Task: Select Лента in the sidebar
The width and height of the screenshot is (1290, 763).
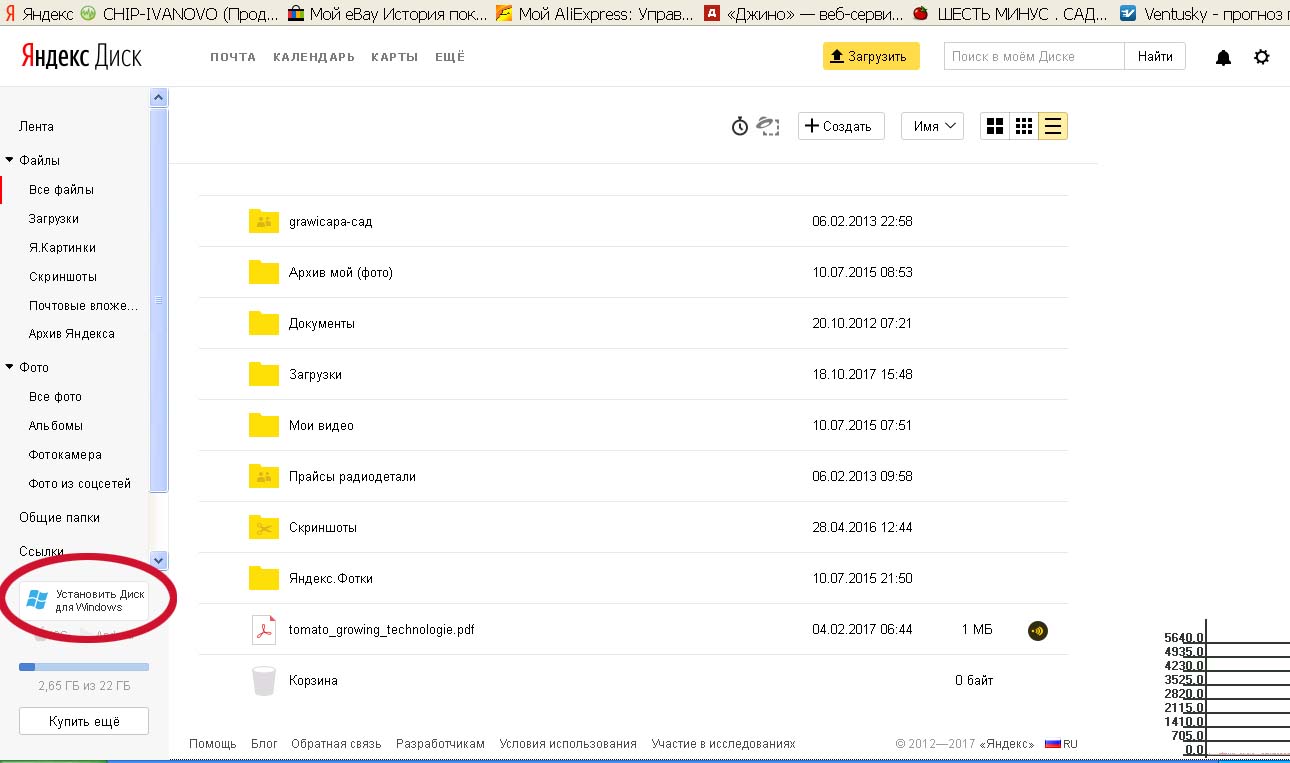Action: [36, 127]
